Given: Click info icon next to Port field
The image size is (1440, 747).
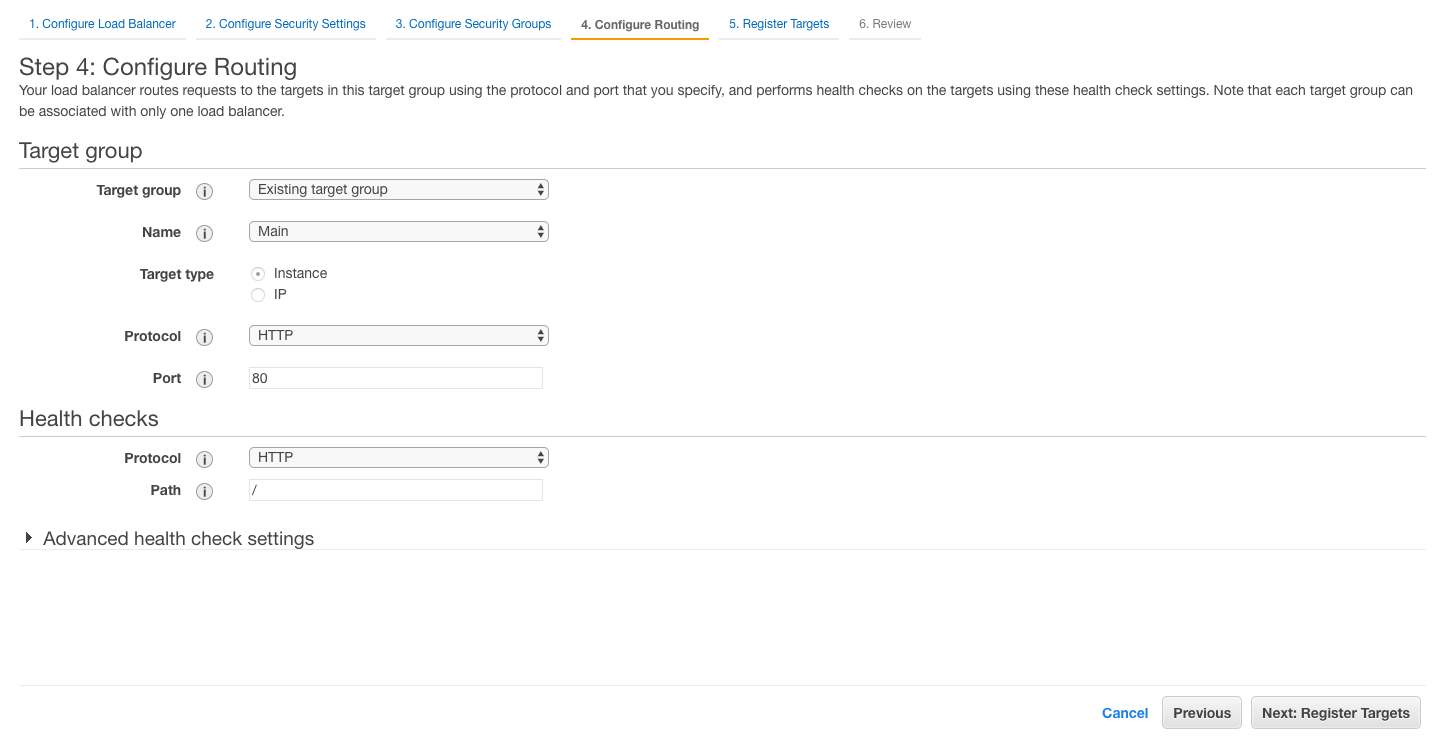Looking at the screenshot, I should (204, 379).
